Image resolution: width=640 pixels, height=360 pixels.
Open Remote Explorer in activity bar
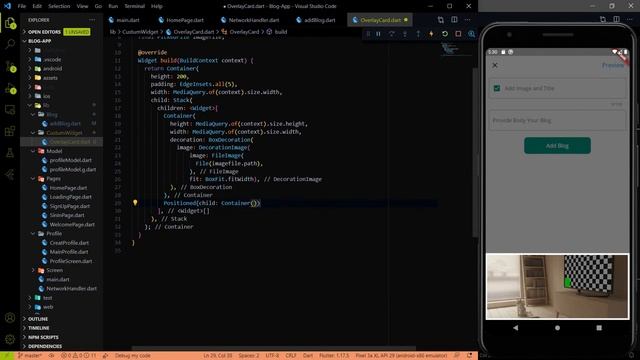(10, 110)
